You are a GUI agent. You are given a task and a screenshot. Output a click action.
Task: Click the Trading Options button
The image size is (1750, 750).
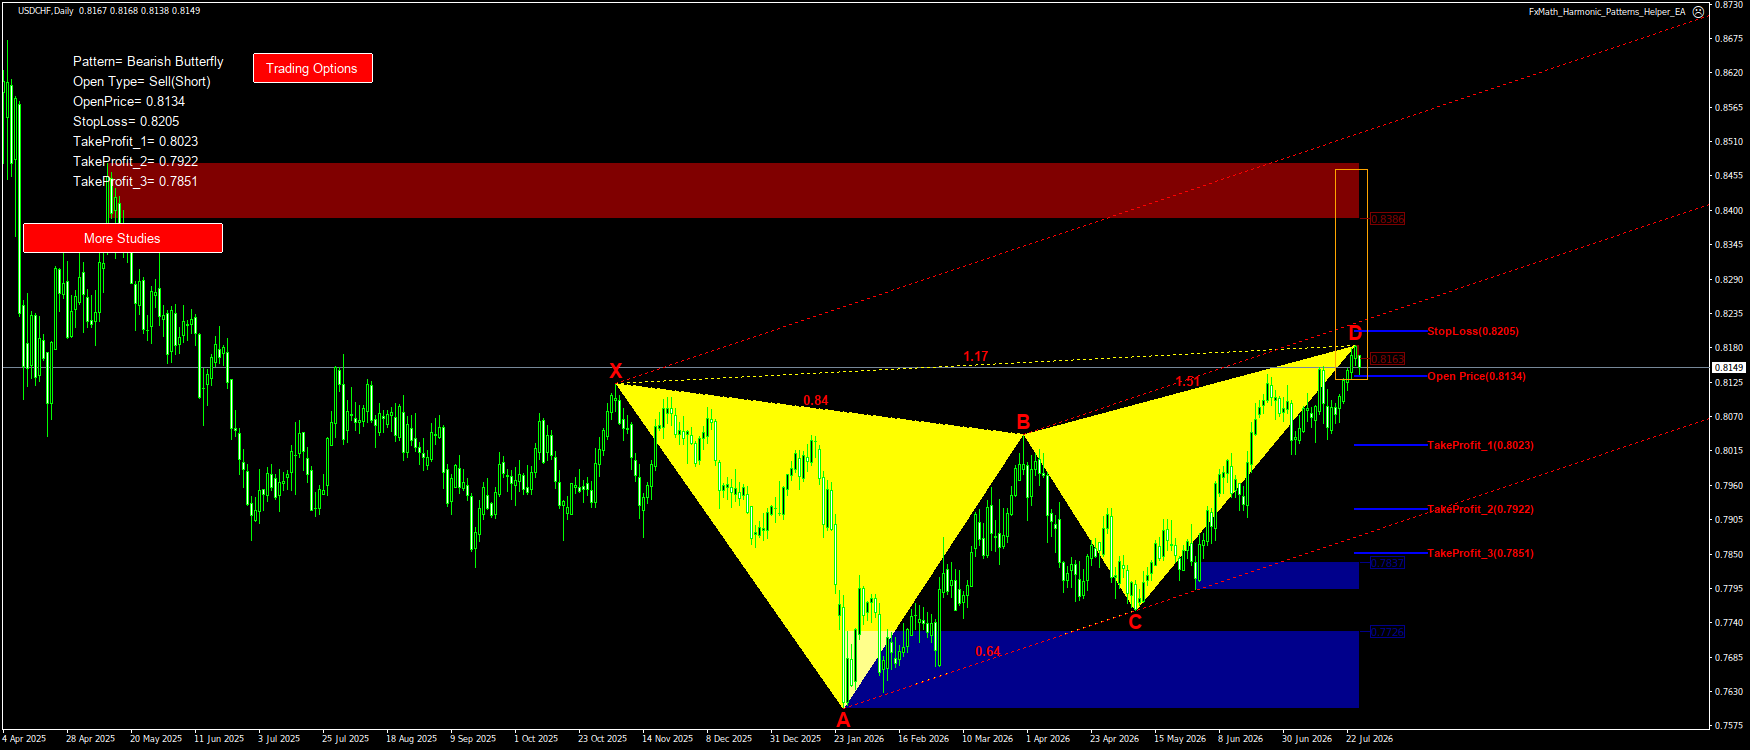click(312, 68)
